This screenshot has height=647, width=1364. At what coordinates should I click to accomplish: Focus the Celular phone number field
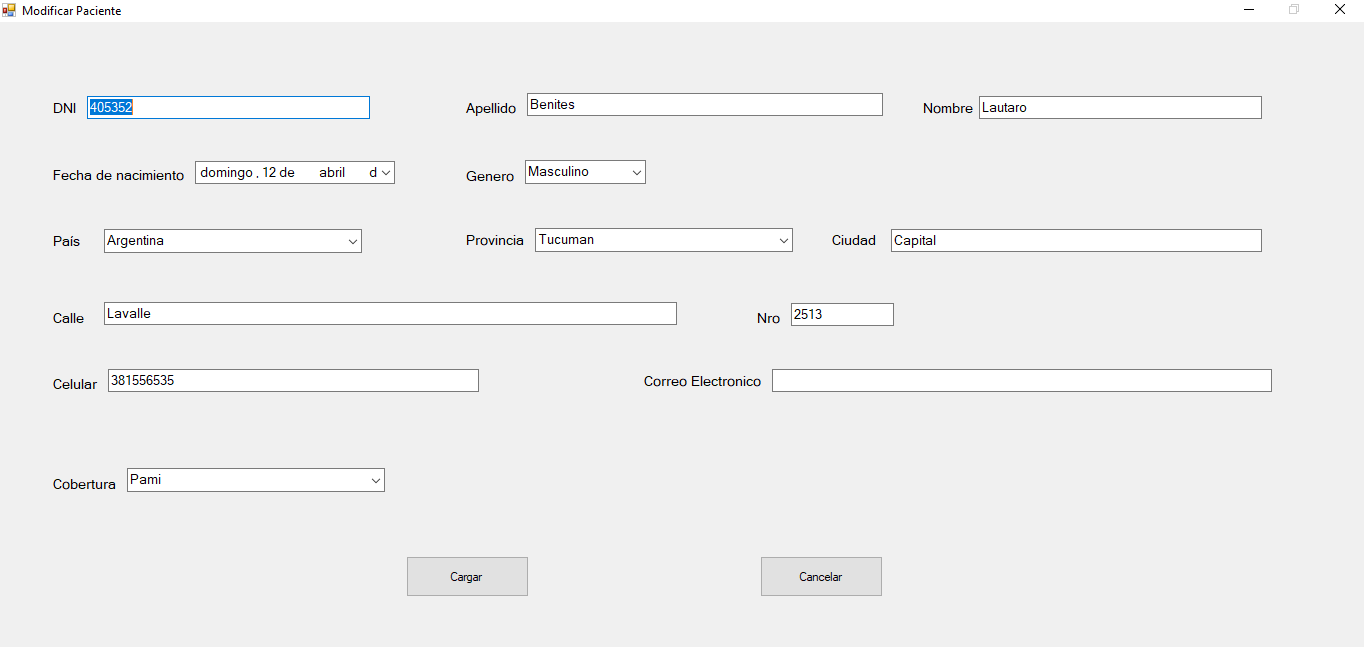coord(293,381)
